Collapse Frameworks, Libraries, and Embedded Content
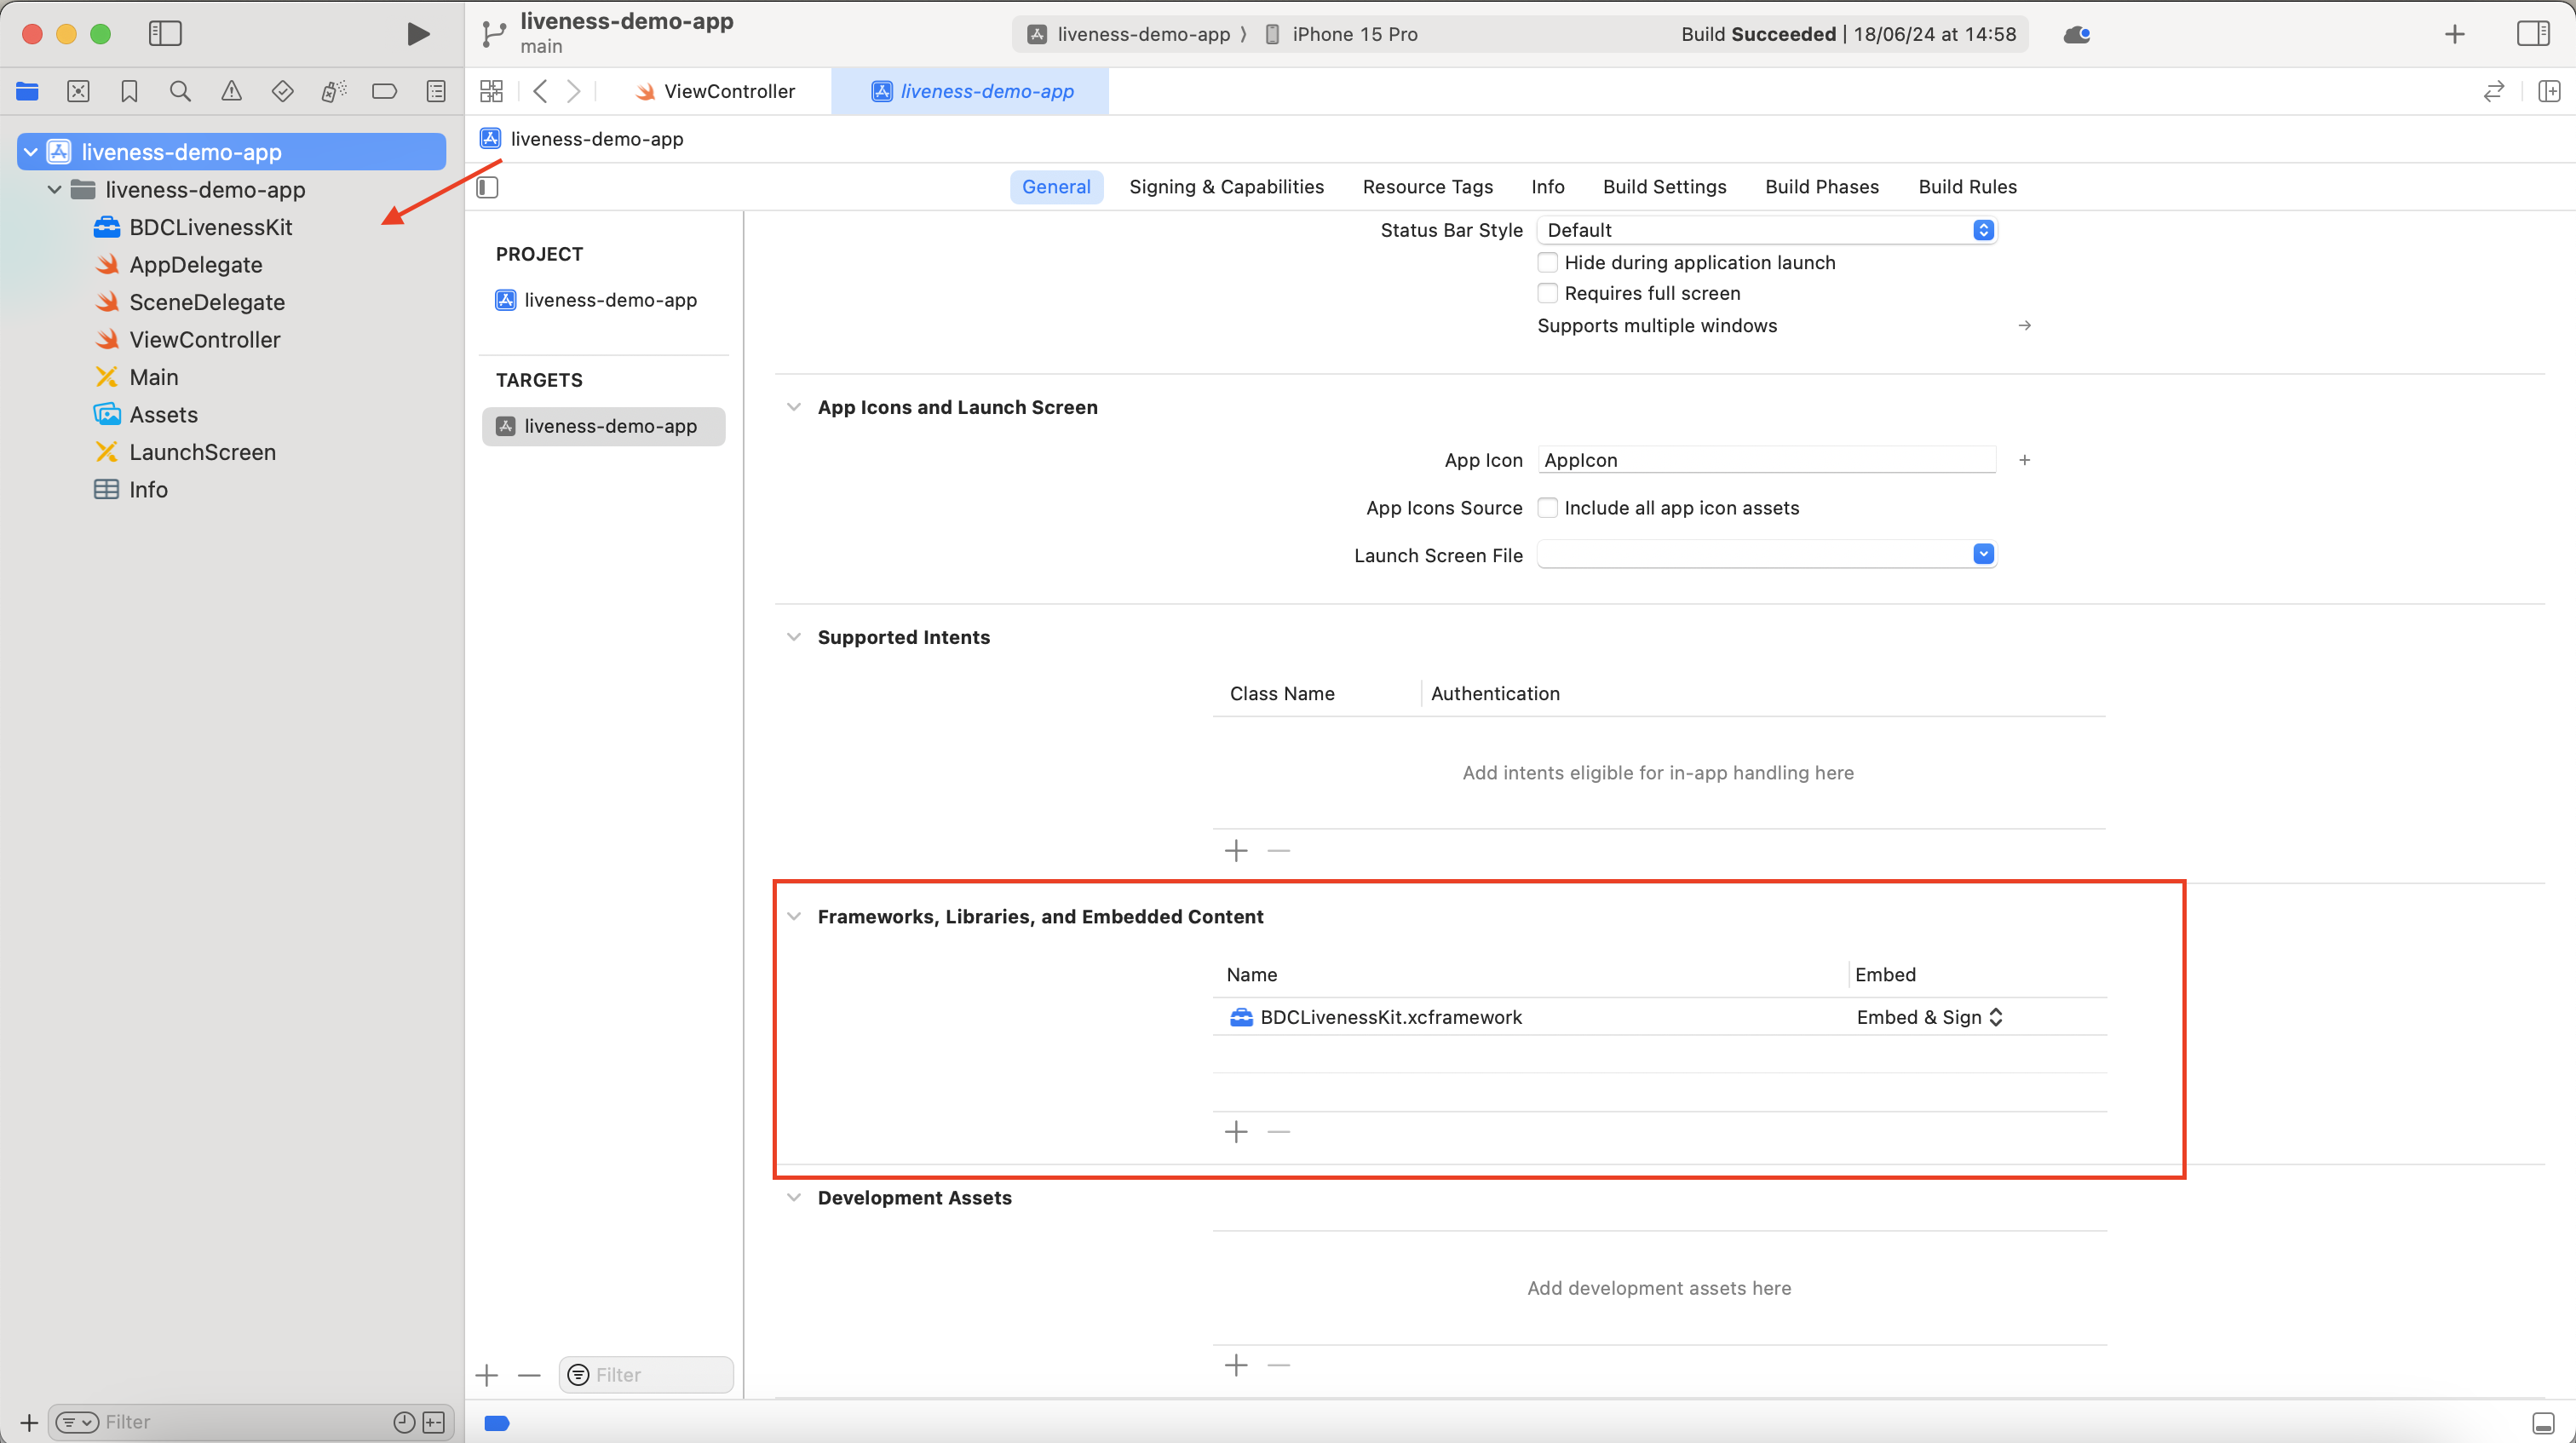 [793, 916]
